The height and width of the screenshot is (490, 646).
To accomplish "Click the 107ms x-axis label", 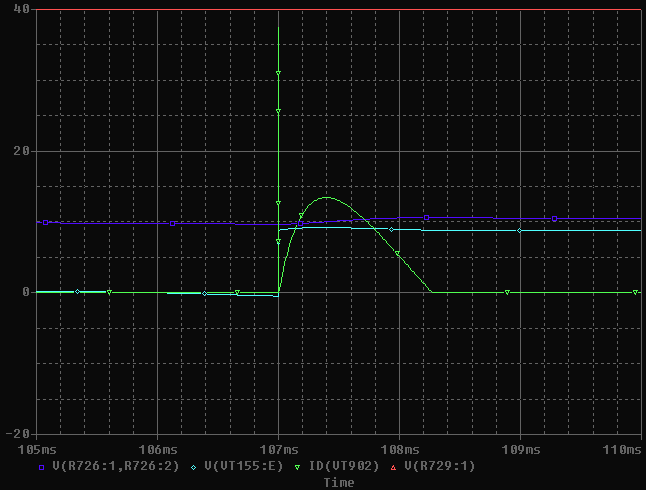I will tap(279, 450).
